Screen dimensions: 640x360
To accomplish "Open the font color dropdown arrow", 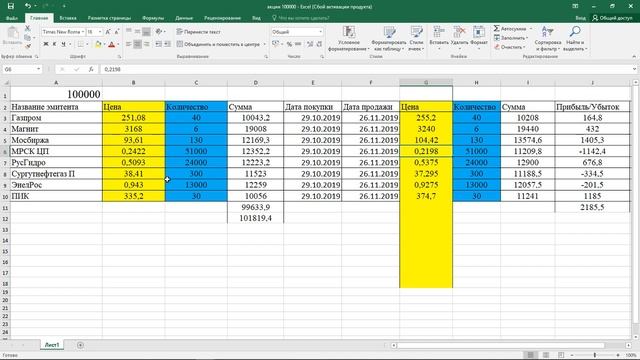I will [x=118, y=44].
